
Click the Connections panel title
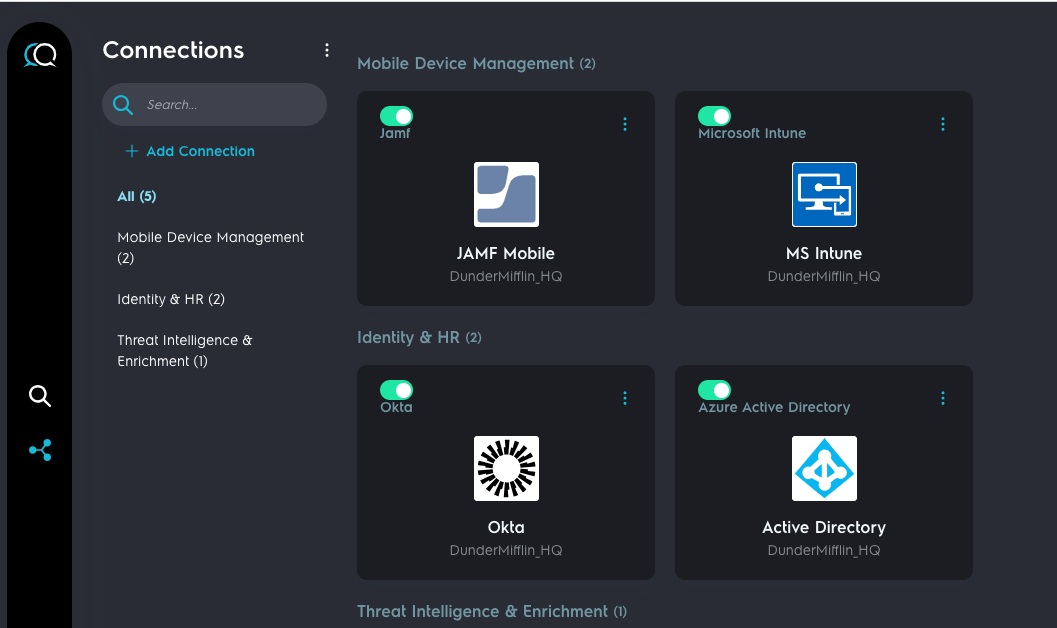[173, 51]
